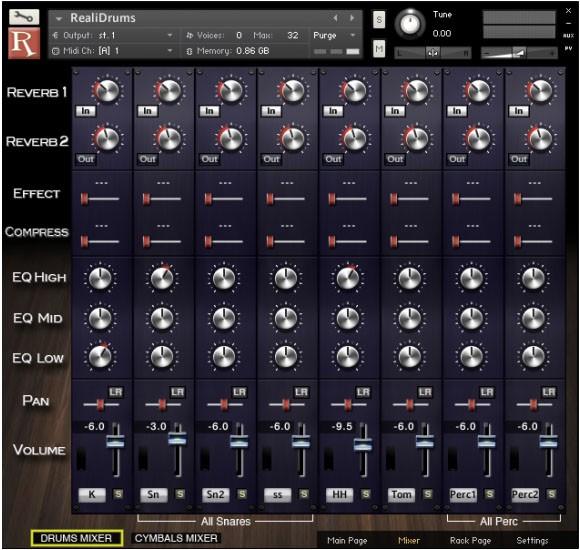Screen dimensions: 580x550
Task: Click Reverb 1 knob on Sn2 channel
Action: (231, 90)
